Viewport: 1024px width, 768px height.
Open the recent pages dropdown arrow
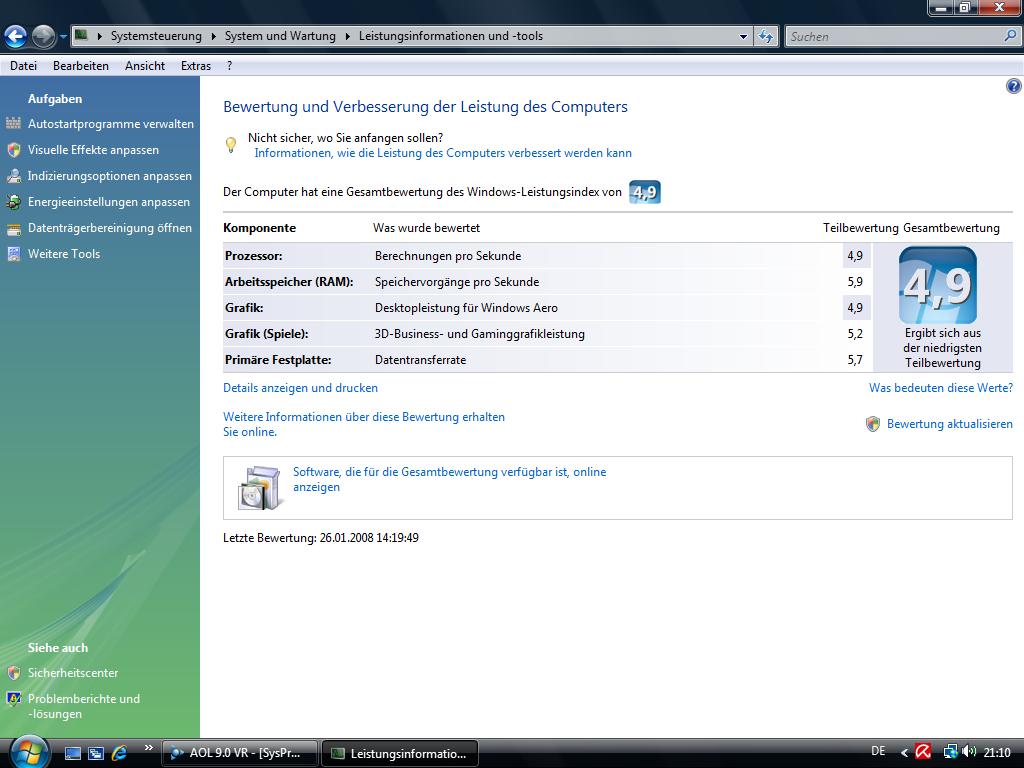point(63,37)
